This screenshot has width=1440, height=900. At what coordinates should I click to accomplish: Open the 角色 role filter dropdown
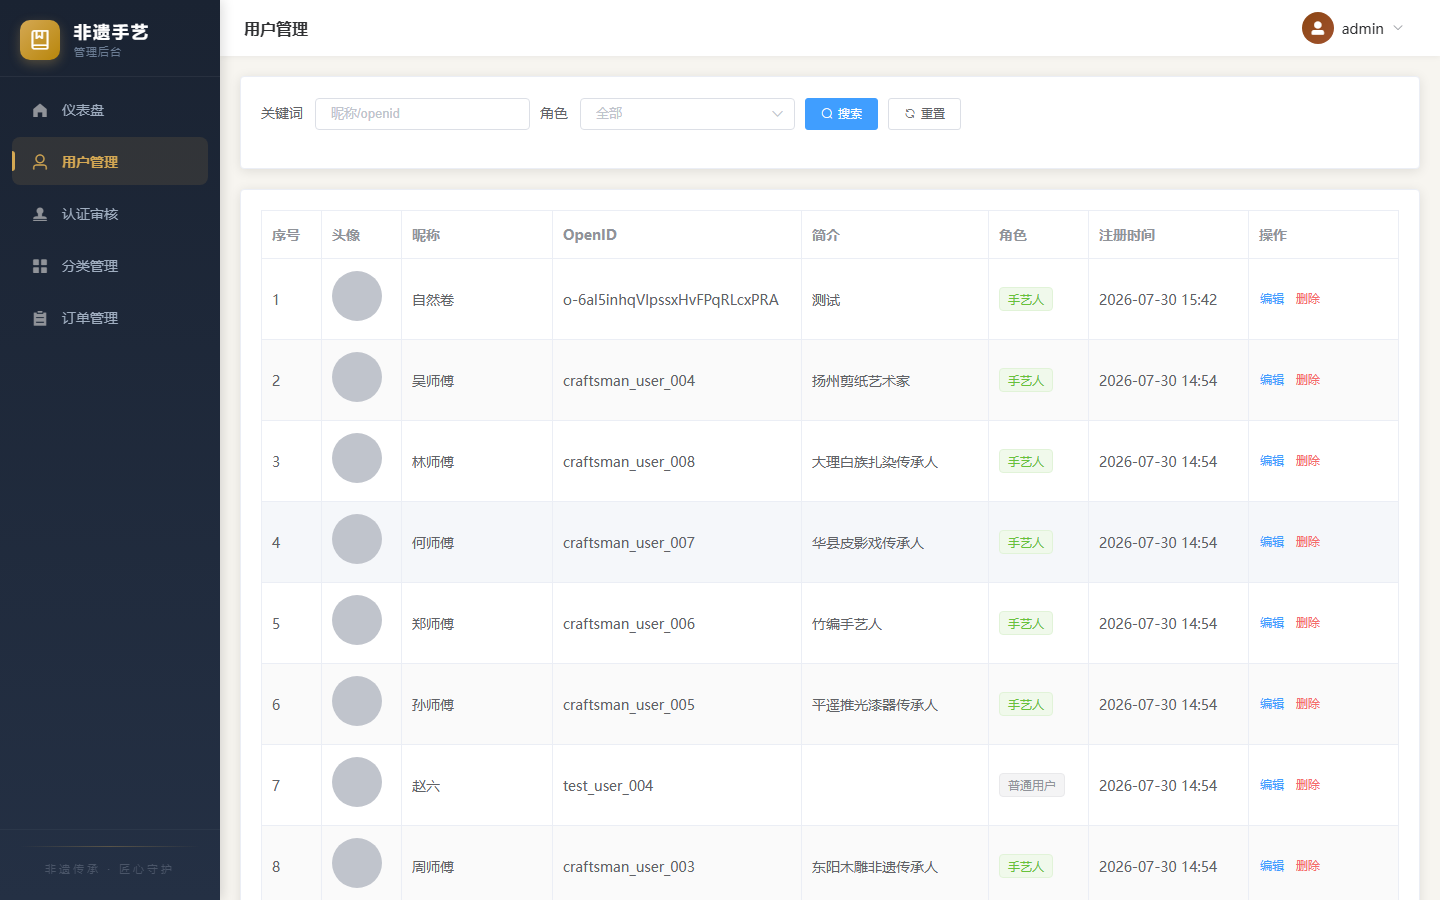coord(687,114)
